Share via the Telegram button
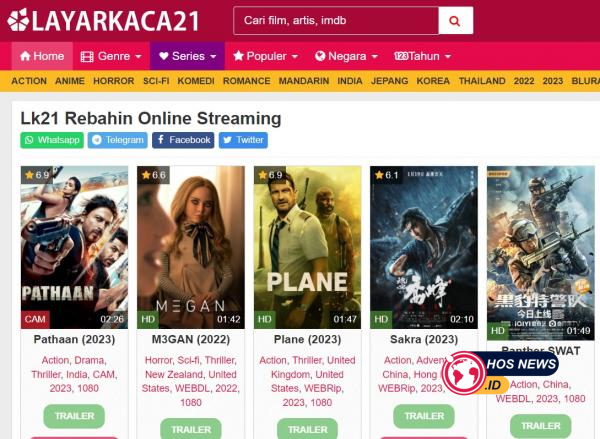600x439 pixels. 117,140
